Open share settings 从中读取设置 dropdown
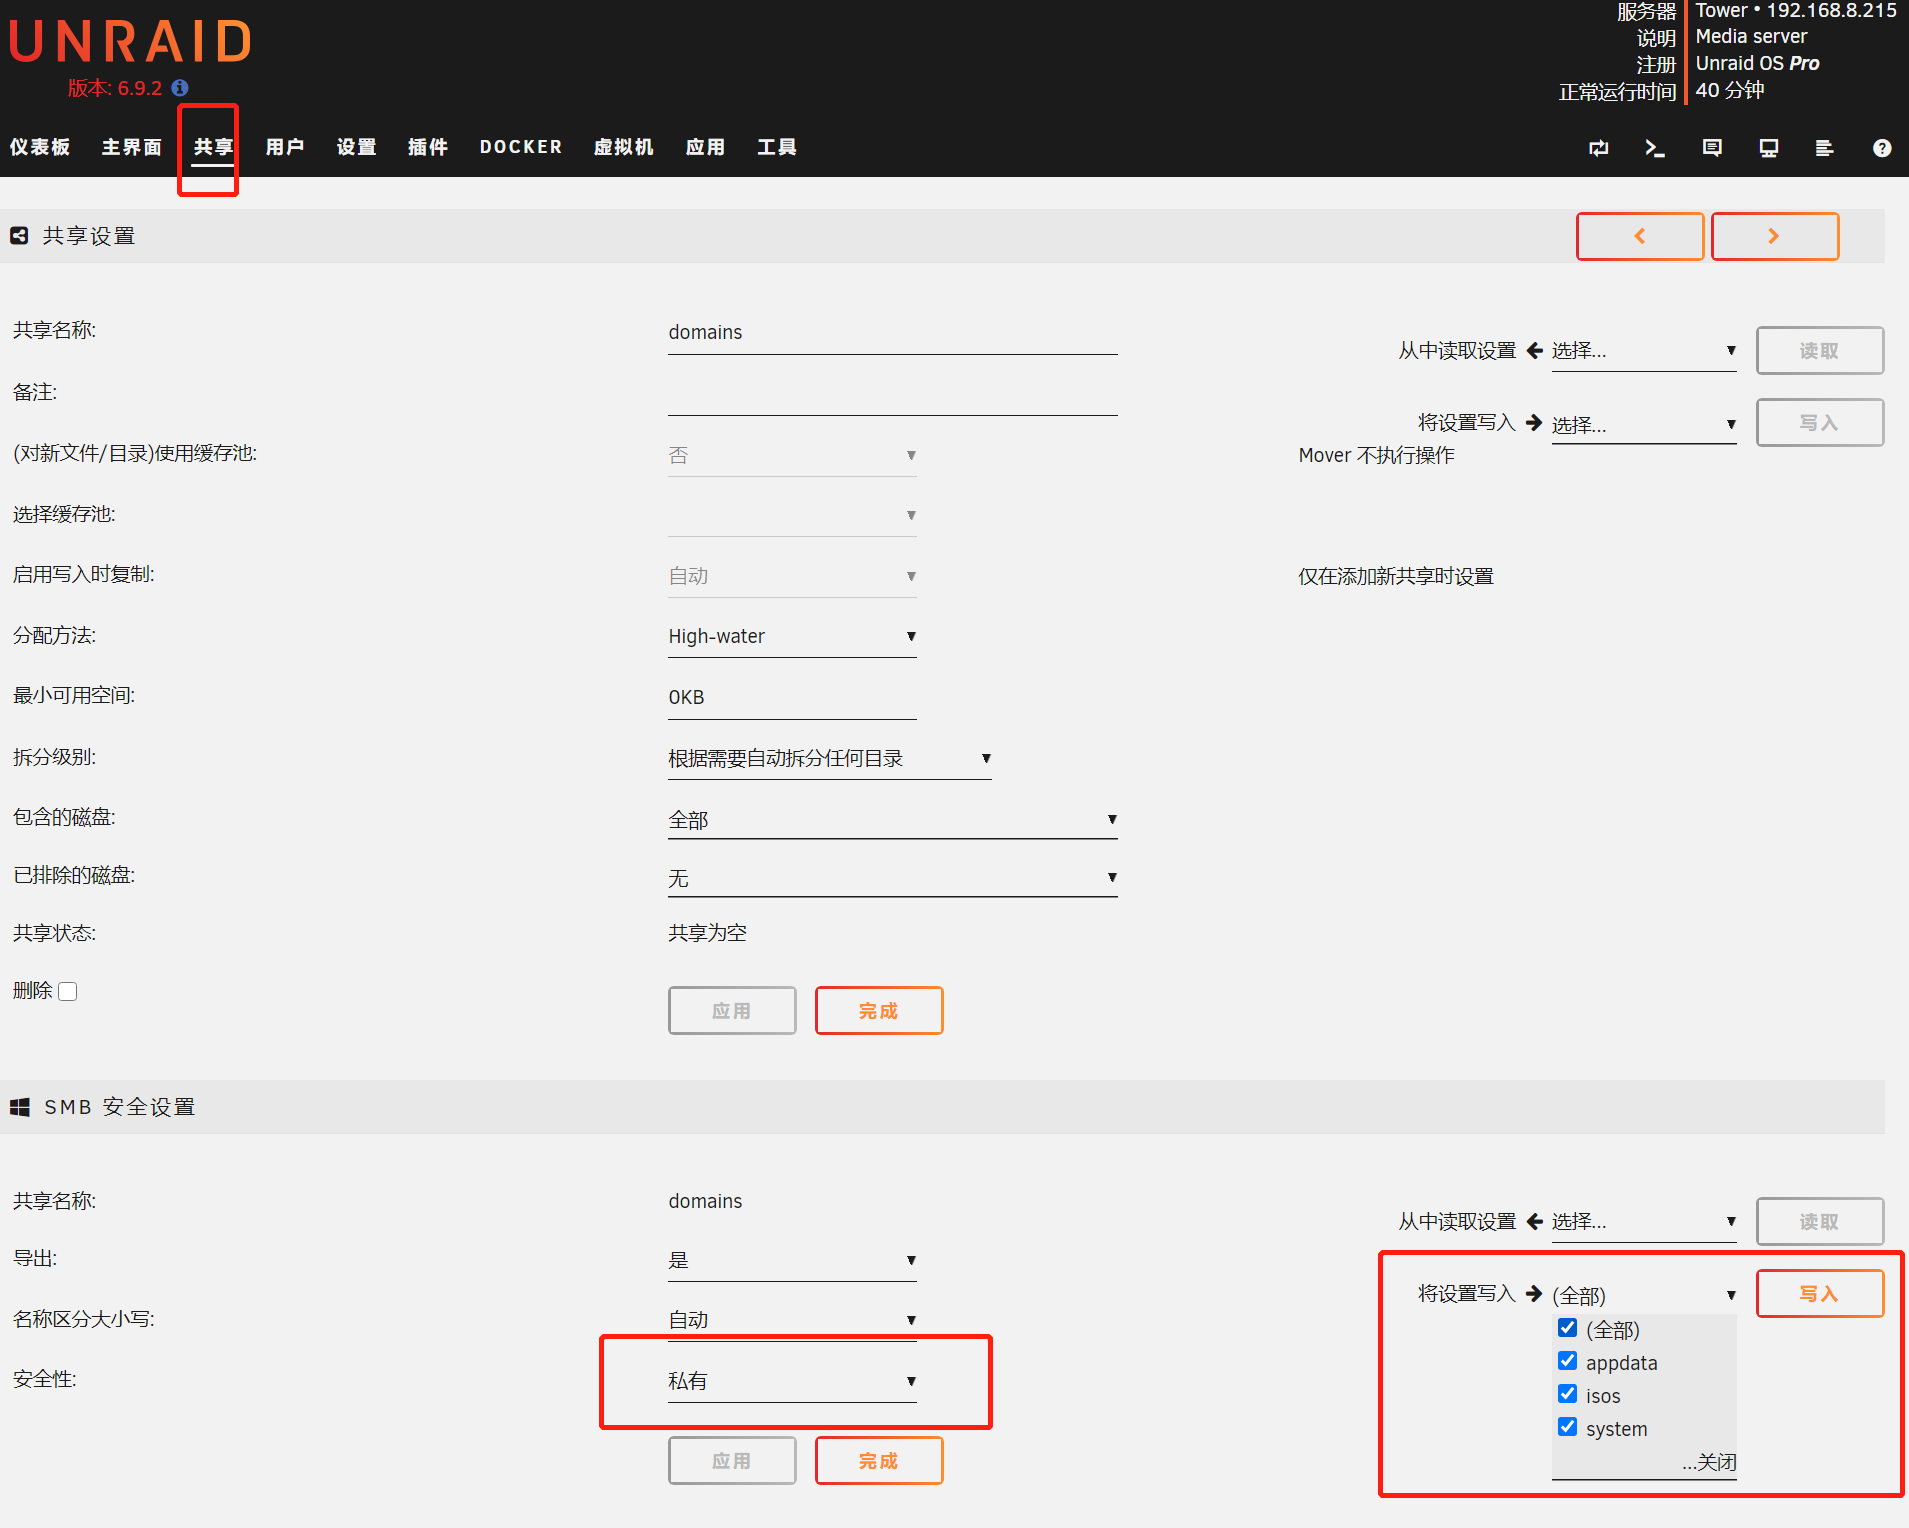The width and height of the screenshot is (1909, 1528). [1644, 351]
